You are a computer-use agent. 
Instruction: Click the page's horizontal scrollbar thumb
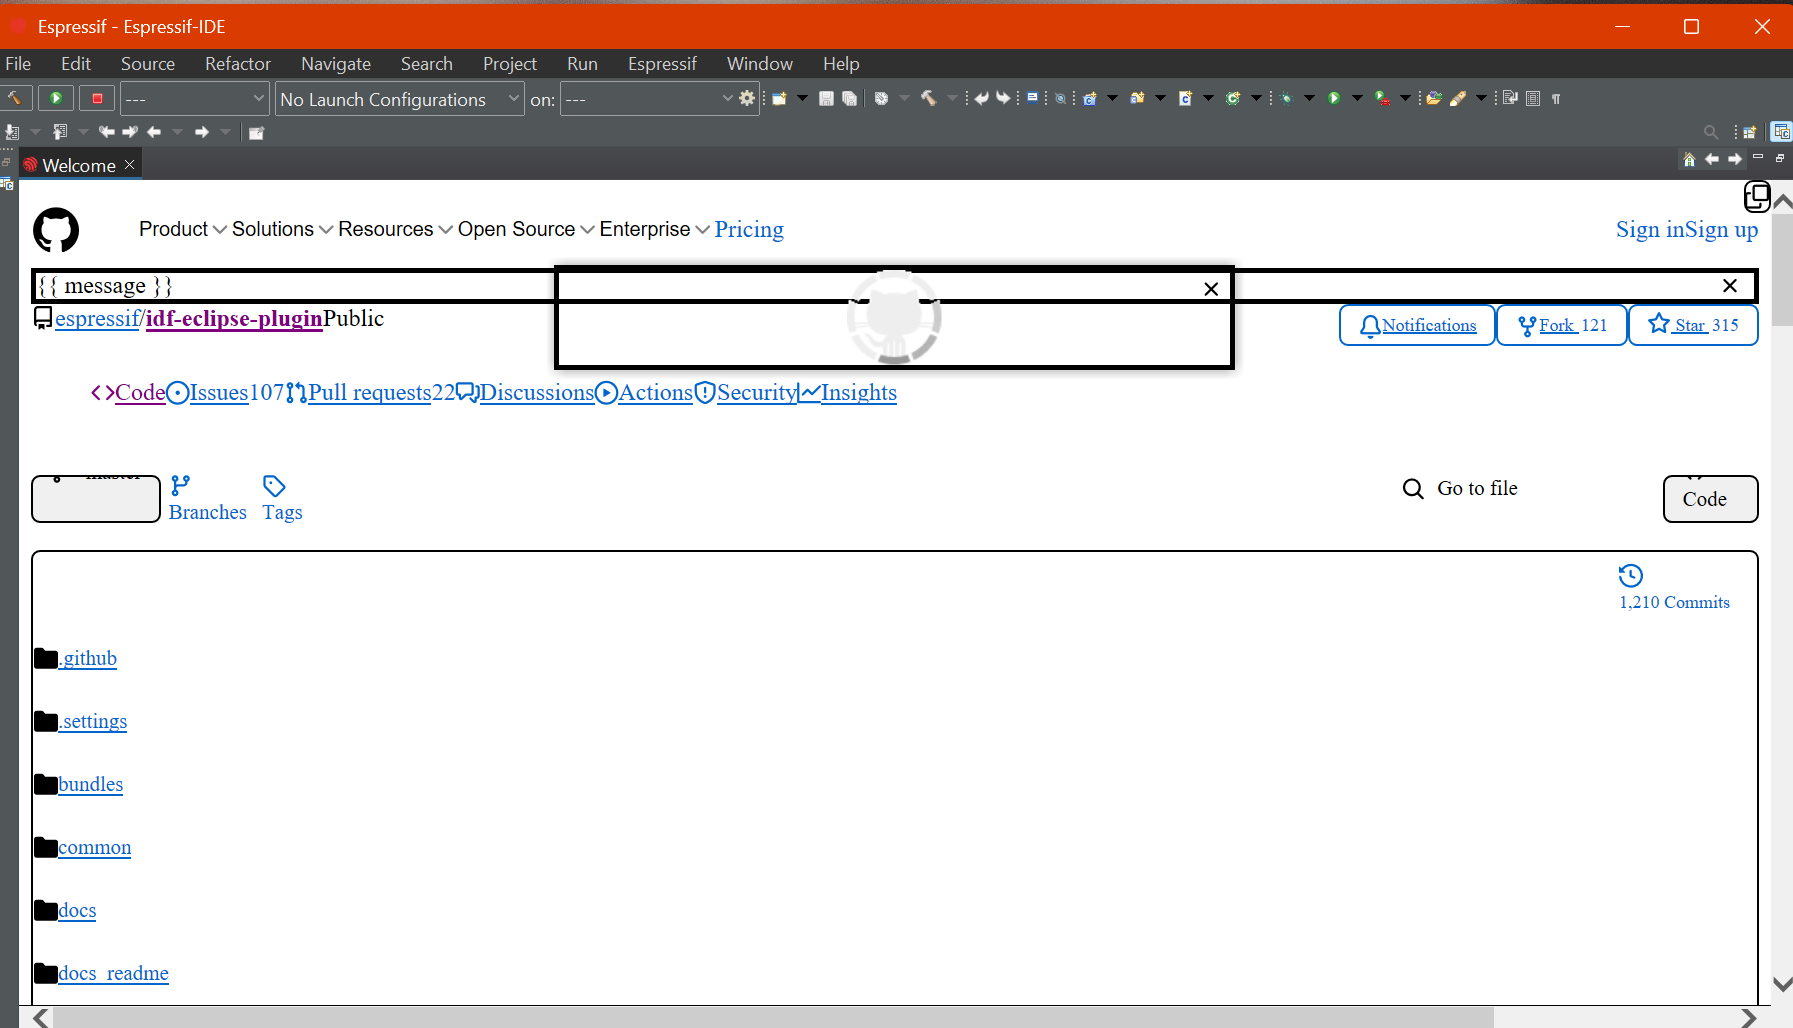click(x=773, y=1017)
